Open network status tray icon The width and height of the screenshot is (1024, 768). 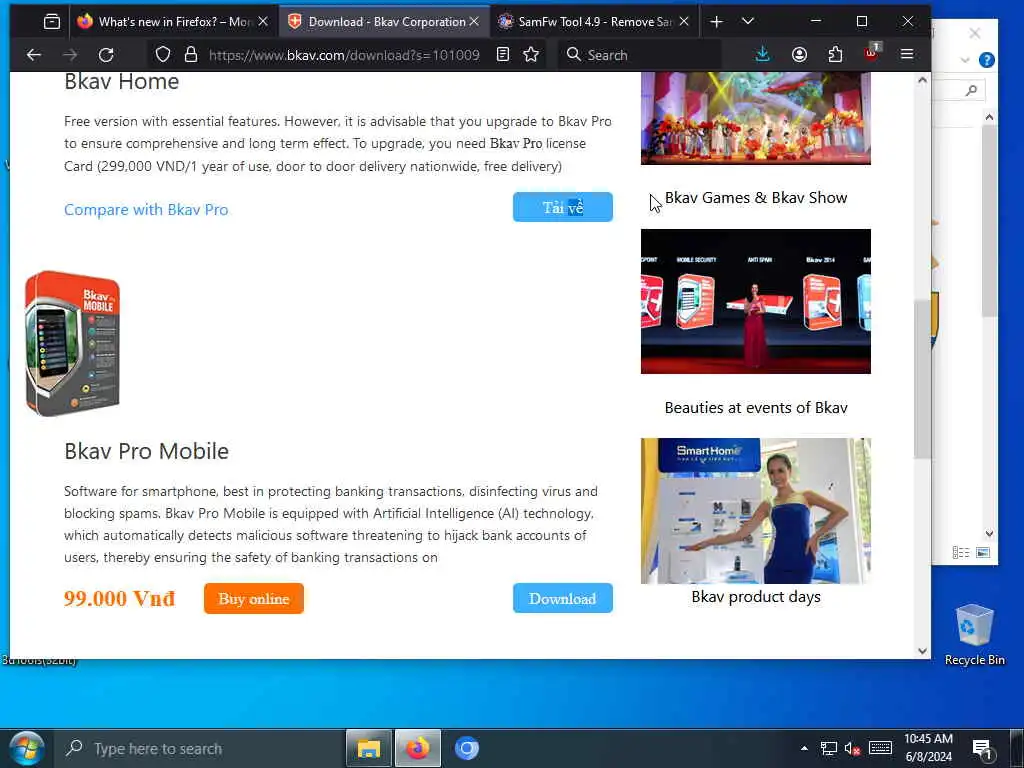tap(829, 748)
